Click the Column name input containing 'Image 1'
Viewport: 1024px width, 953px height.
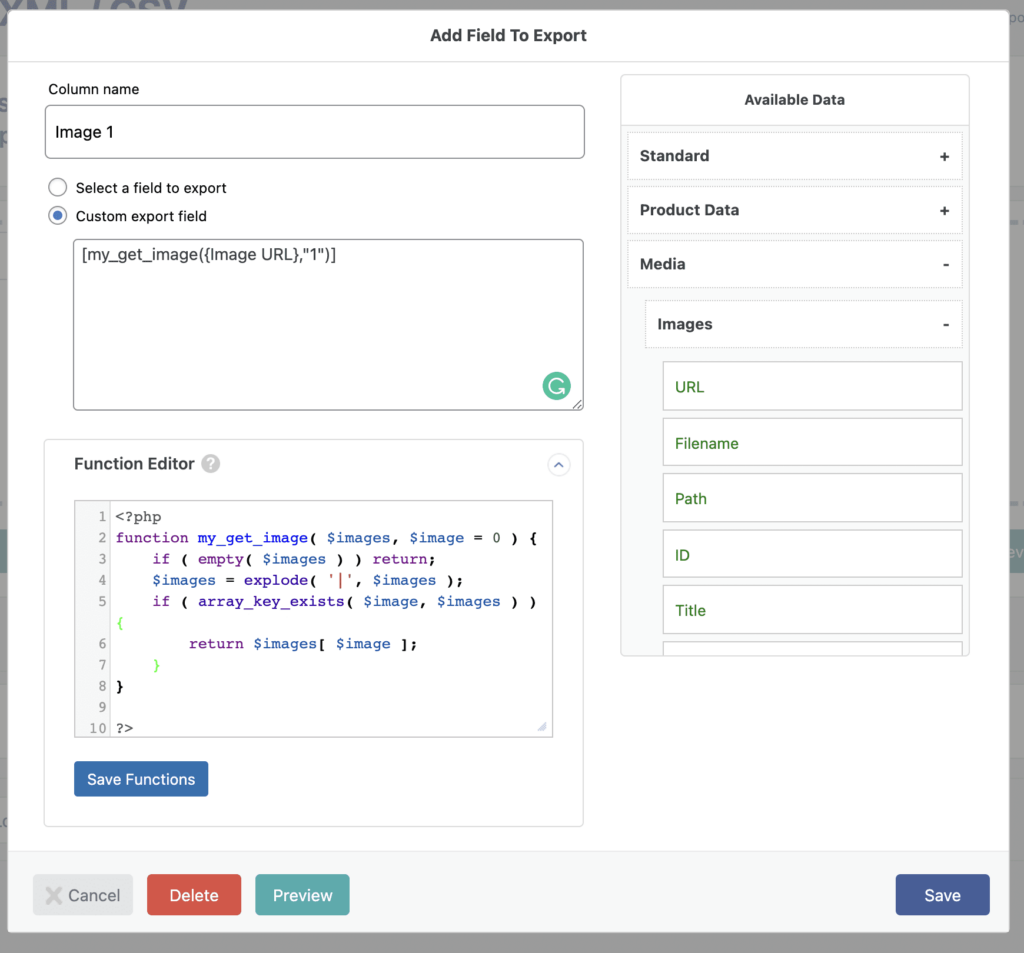point(314,131)
